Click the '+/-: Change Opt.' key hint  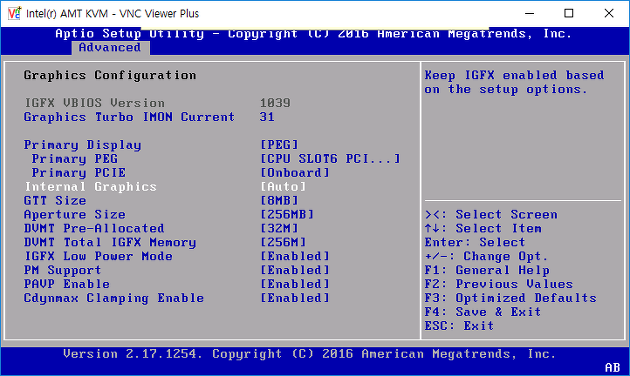point(487,256)
